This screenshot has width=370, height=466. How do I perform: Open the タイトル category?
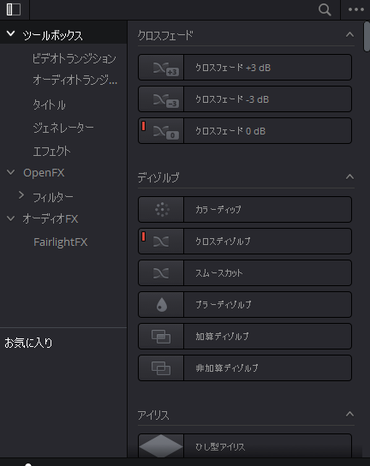click(x=49, y=105)
